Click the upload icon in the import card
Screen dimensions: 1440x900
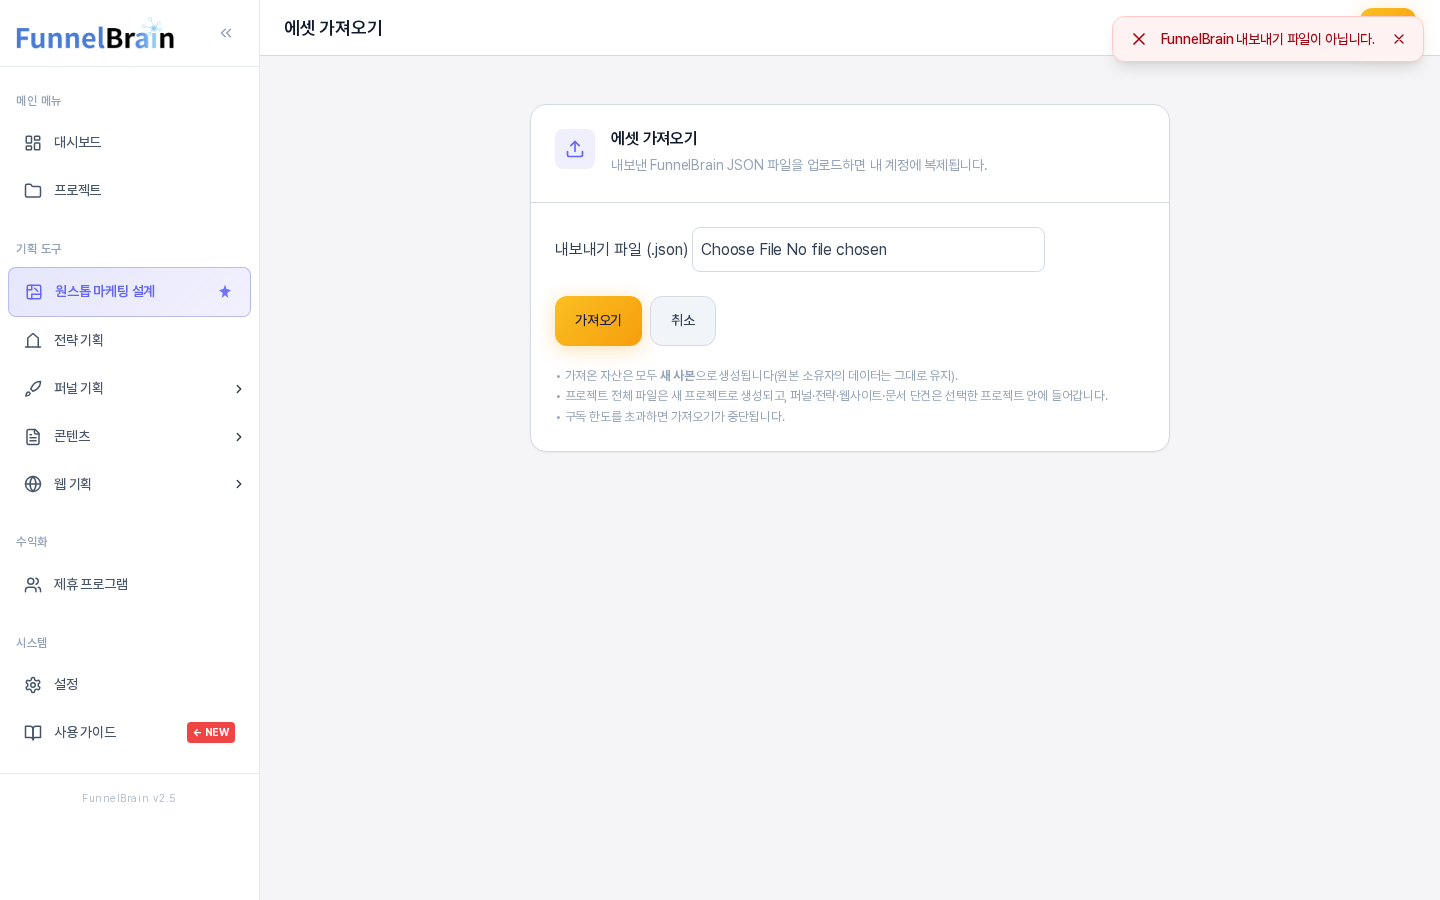[575, 149]
